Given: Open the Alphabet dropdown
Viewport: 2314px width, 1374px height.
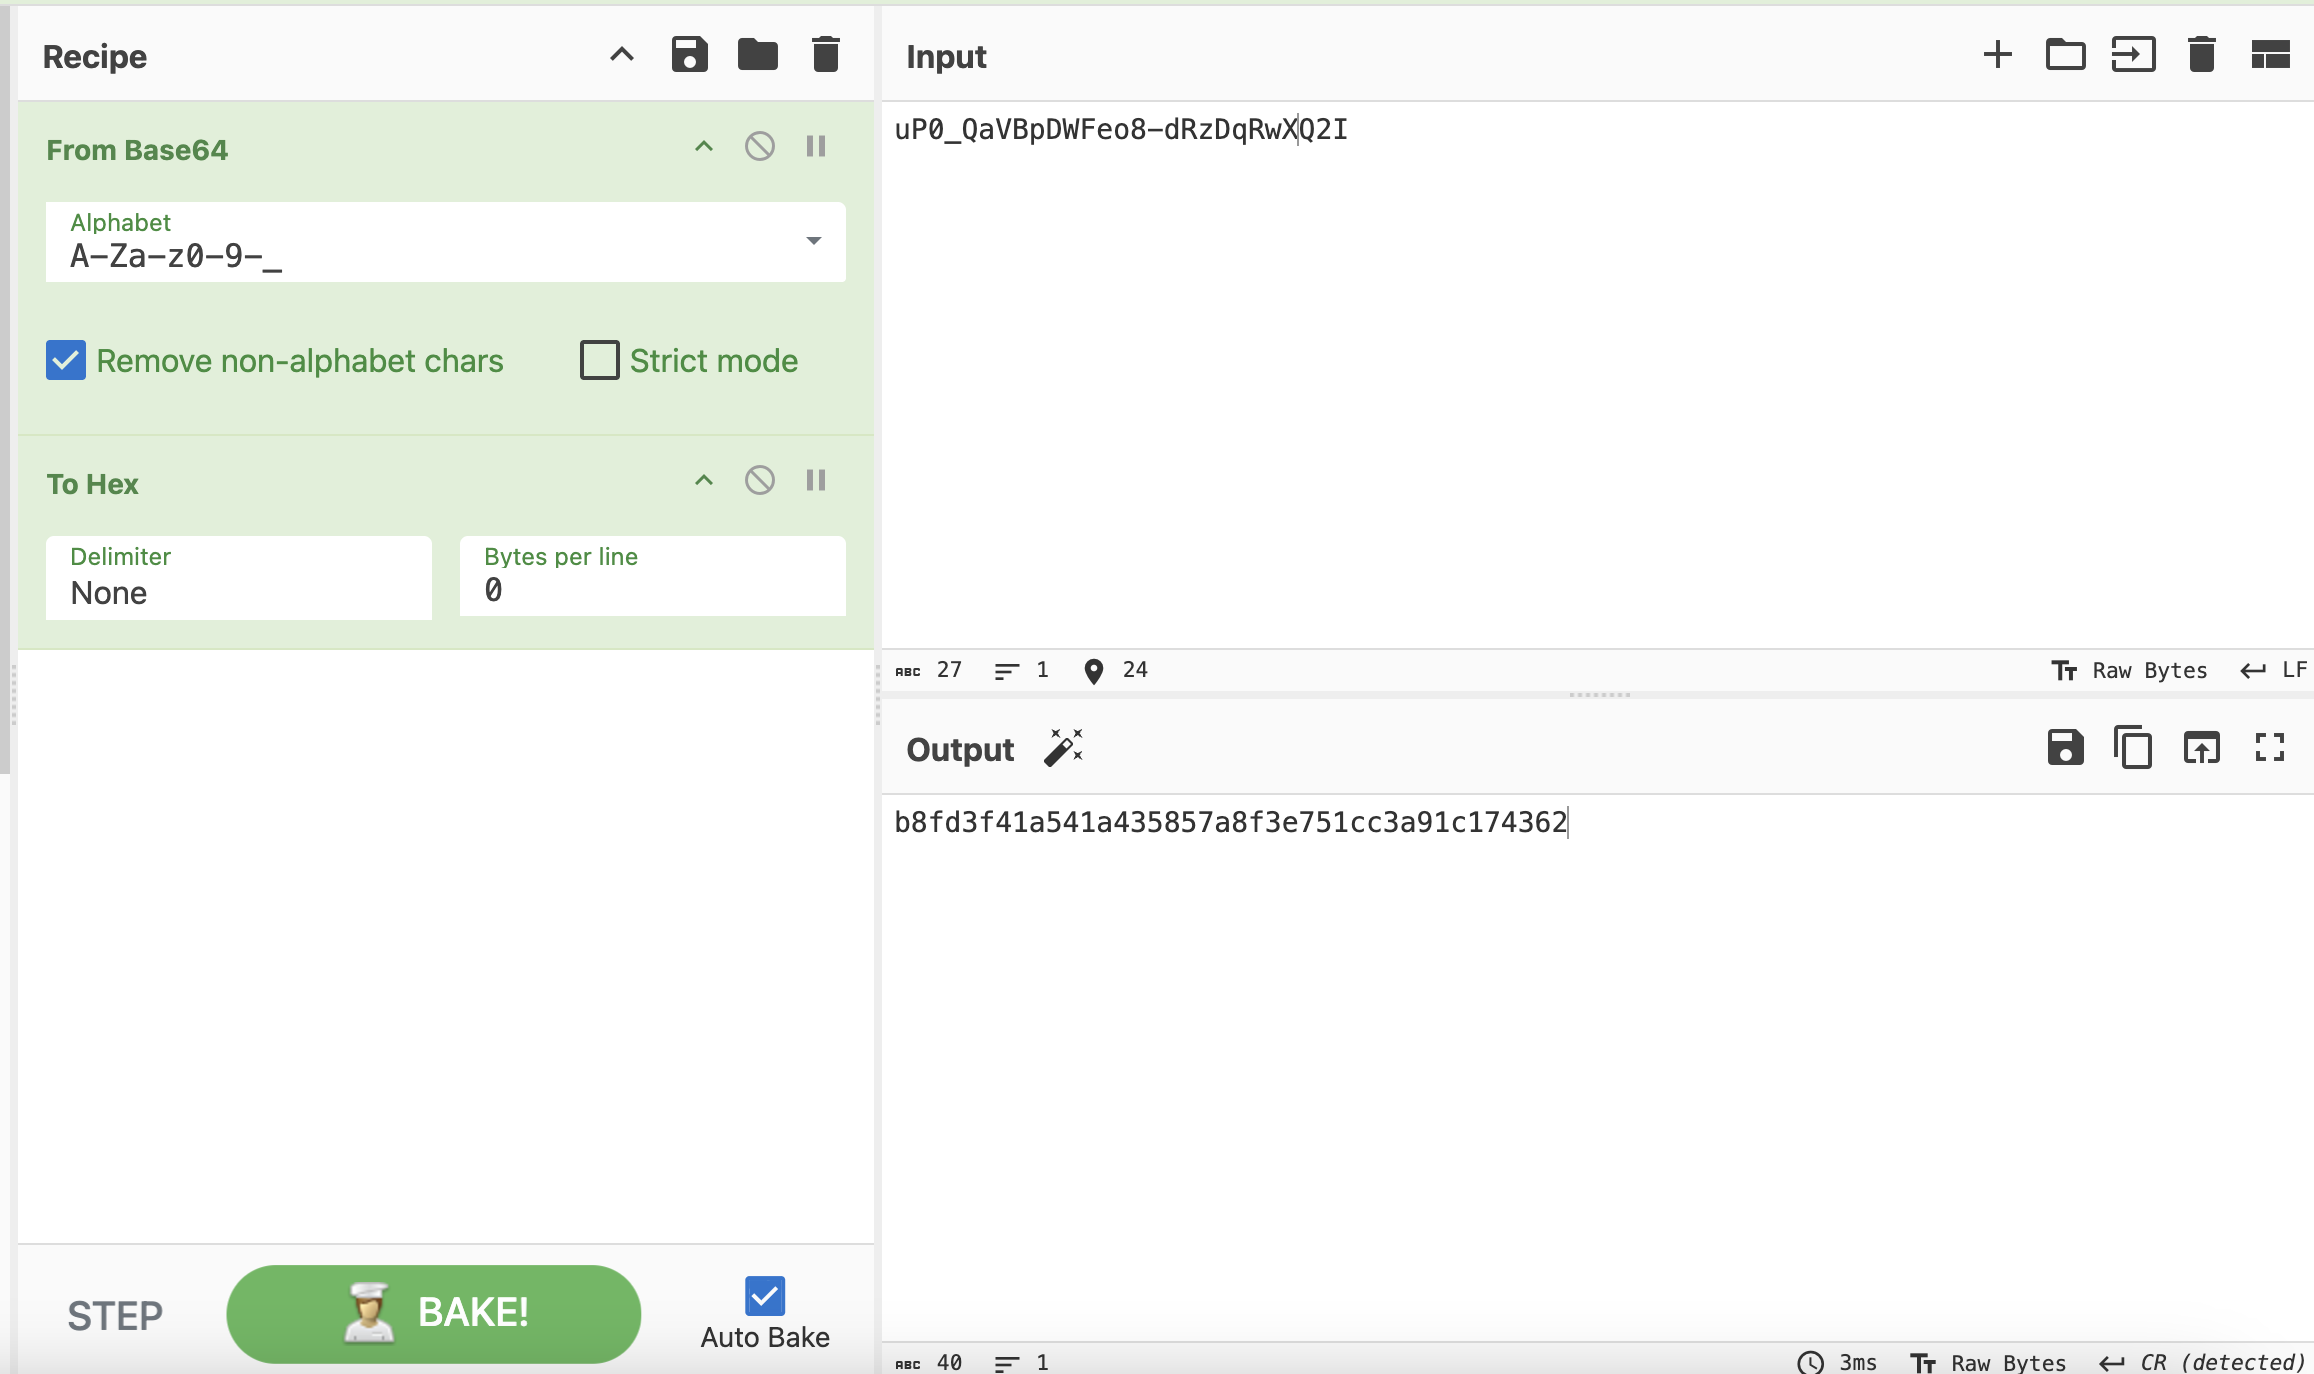Looking at the screenshot, I should (x=813, y=241).
